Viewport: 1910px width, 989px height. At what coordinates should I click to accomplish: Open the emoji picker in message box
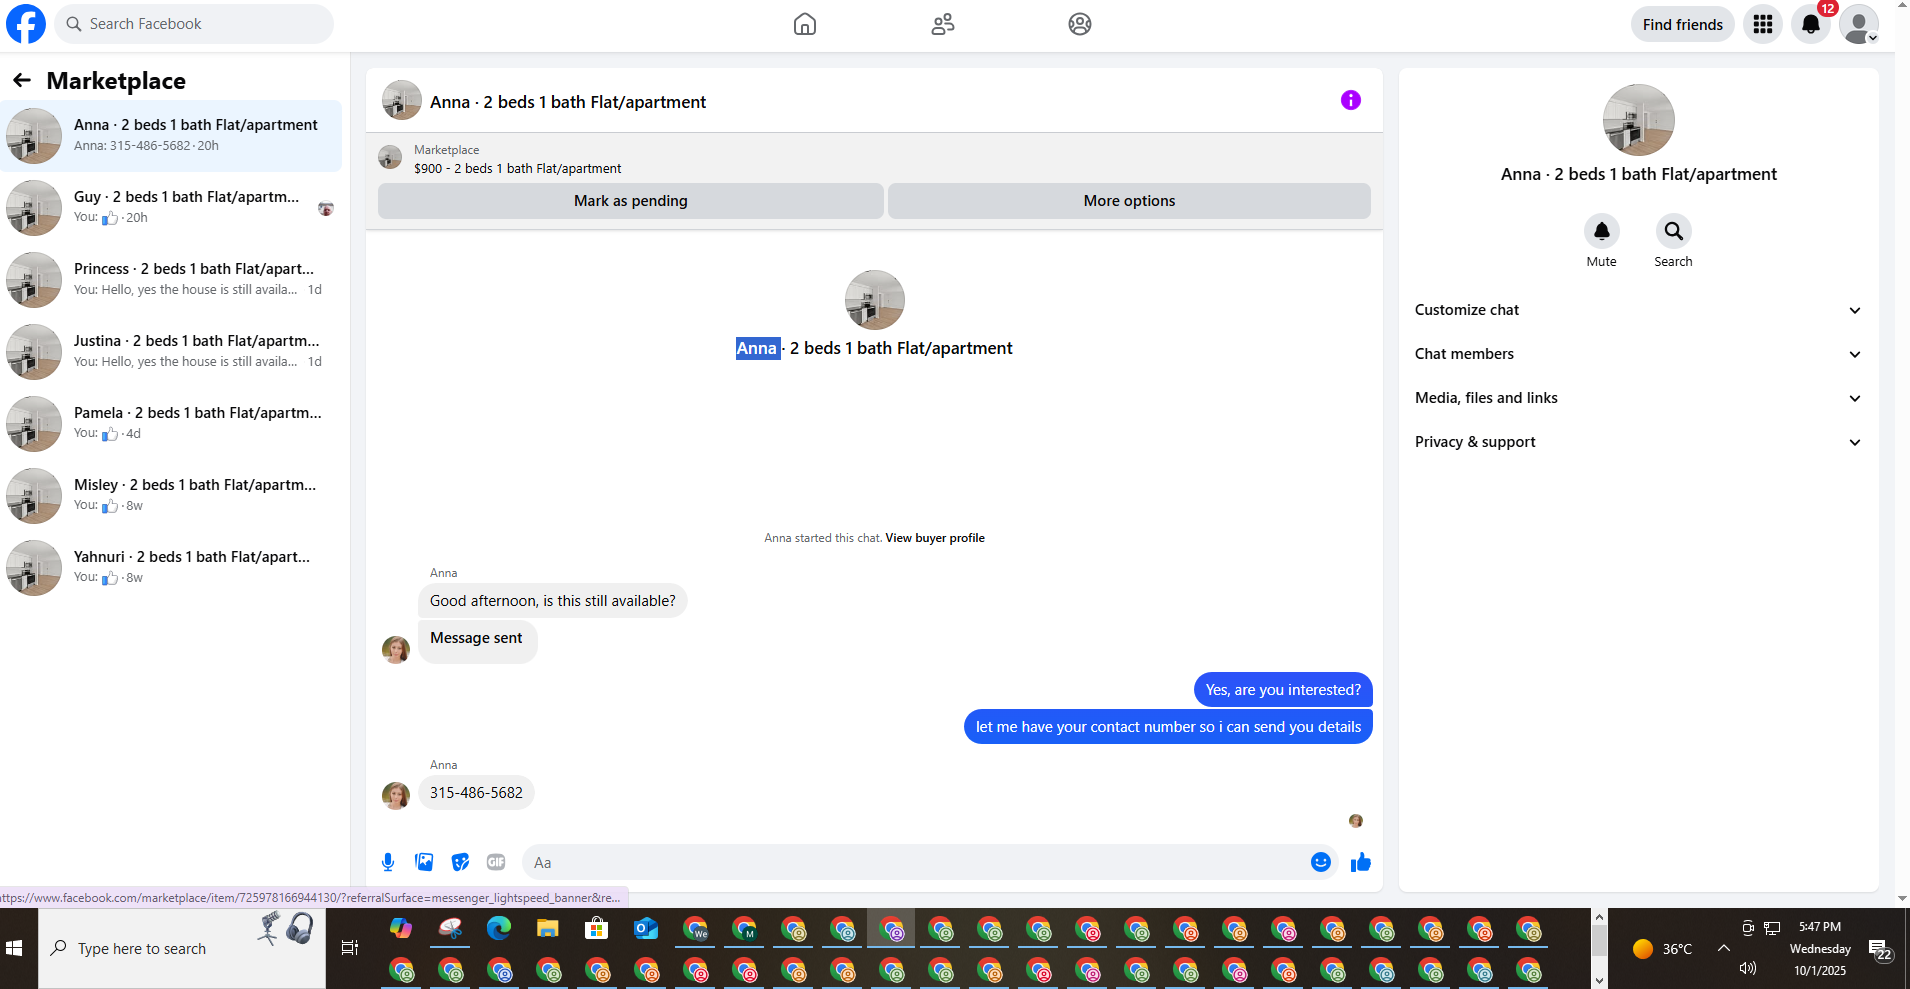tap(1321, 862)
